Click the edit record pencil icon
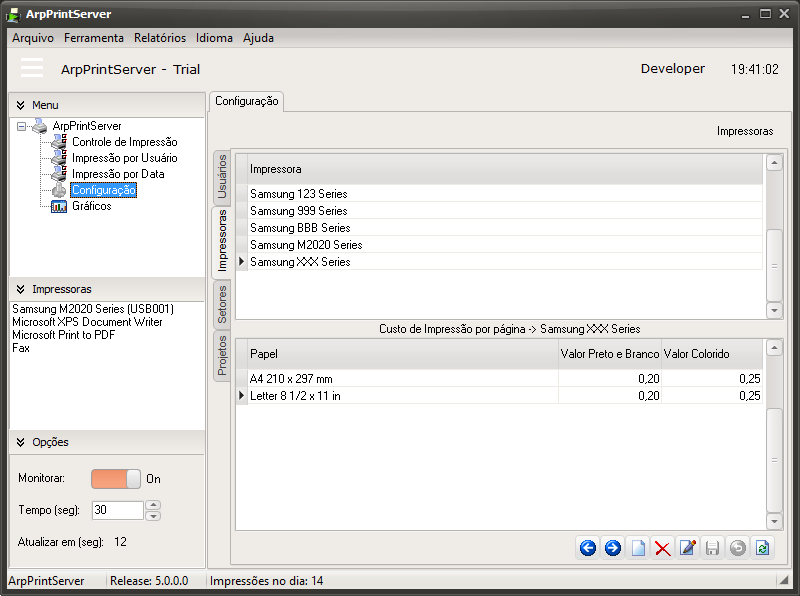Screen dimensions: 800x596 coord(687,548)
